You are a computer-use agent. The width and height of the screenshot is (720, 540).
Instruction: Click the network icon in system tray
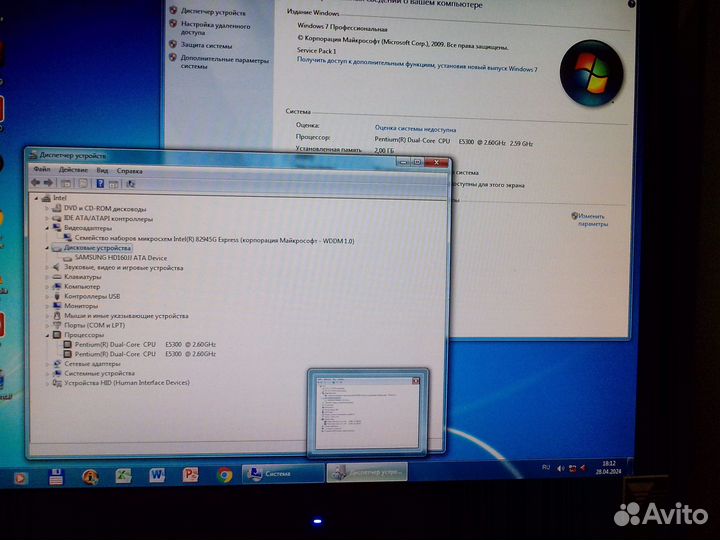[x=572, y=468]
